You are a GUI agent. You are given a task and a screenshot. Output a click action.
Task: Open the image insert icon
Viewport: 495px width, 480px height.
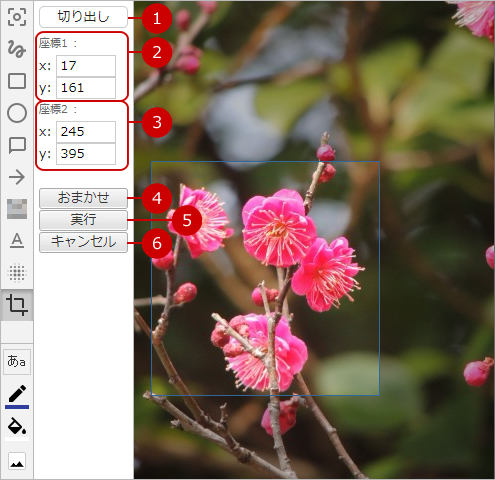pos(17,462)
